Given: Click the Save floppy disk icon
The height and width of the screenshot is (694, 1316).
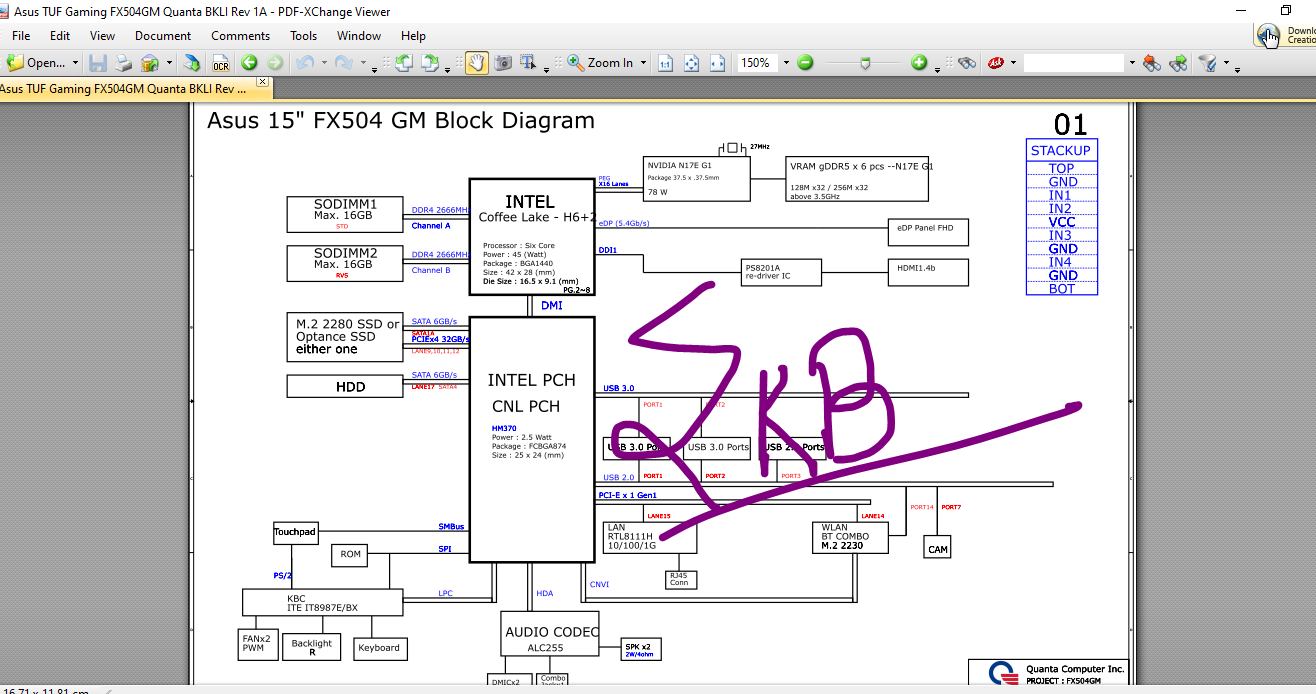Looking at the screenshot, I should (x=98, y=63).
